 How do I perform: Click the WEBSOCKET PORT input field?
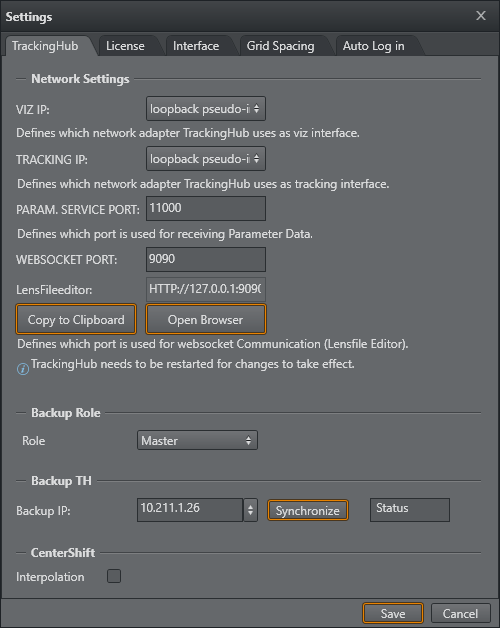[206, 259]
